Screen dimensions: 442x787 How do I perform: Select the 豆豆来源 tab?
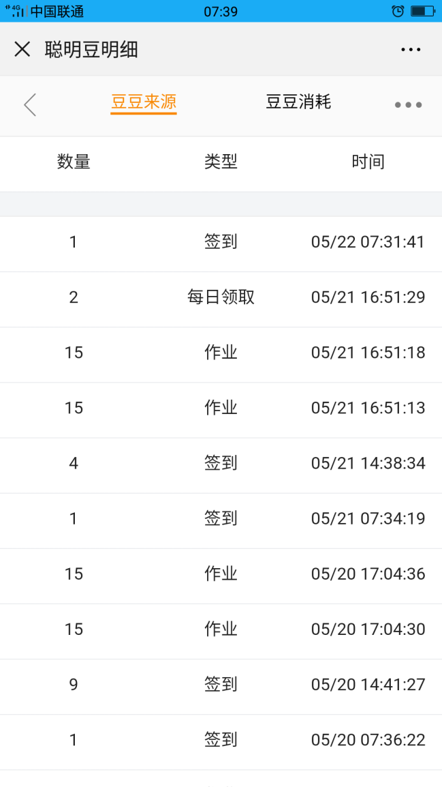pos(143,103)
